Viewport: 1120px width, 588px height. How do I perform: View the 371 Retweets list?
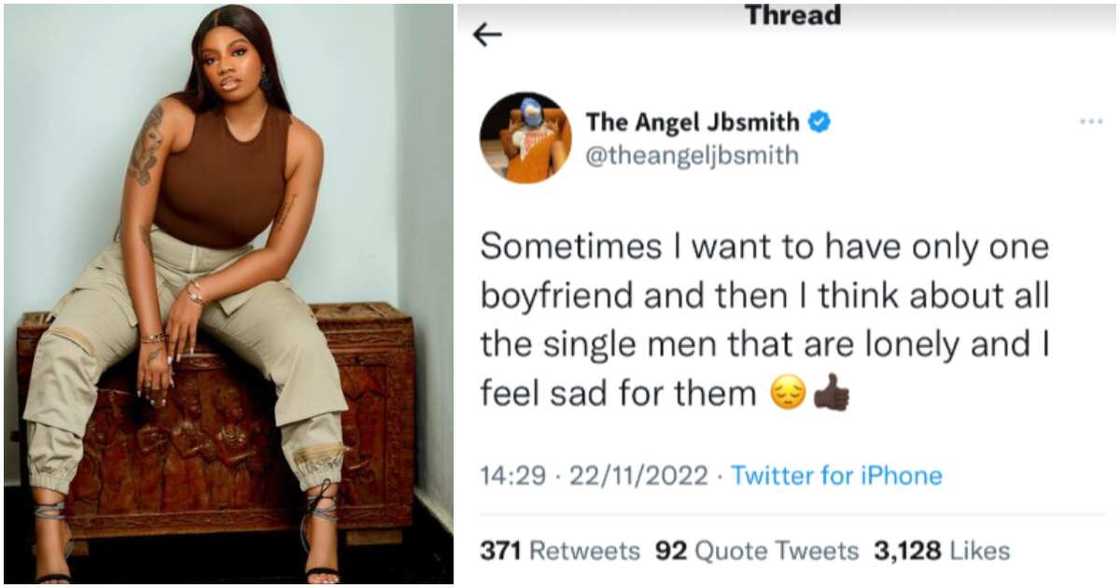[559, 550]
